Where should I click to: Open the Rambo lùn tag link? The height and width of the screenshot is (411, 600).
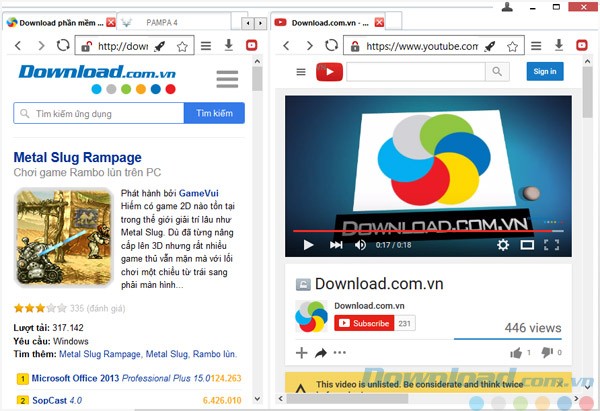[214, 354]
